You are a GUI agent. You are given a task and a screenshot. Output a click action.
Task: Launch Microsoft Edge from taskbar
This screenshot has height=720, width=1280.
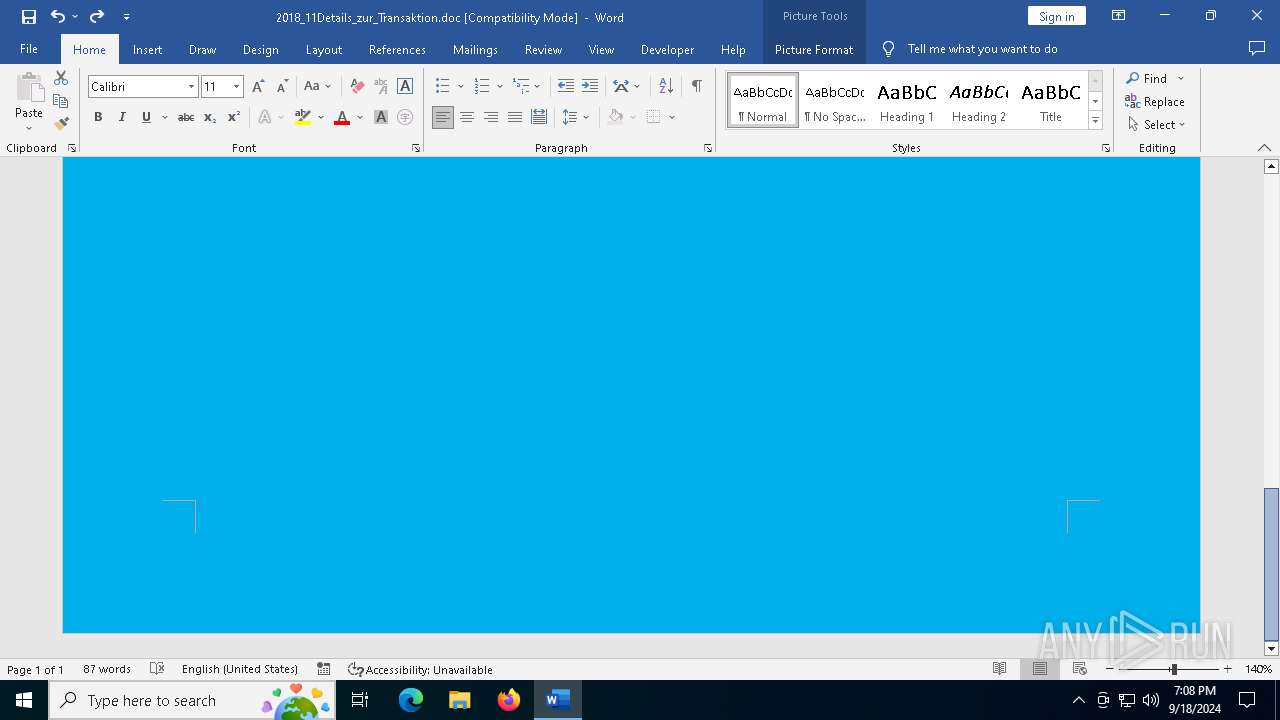pos(411,700)
